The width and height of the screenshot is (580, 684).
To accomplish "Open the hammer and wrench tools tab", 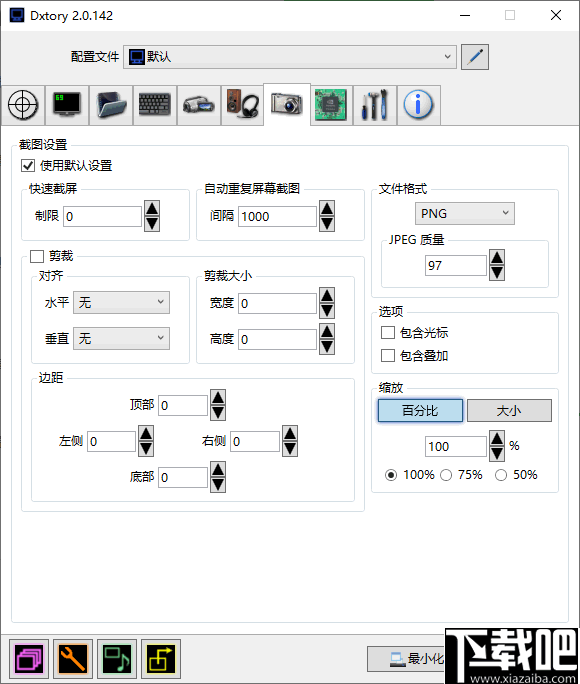I will pos(375,105).
